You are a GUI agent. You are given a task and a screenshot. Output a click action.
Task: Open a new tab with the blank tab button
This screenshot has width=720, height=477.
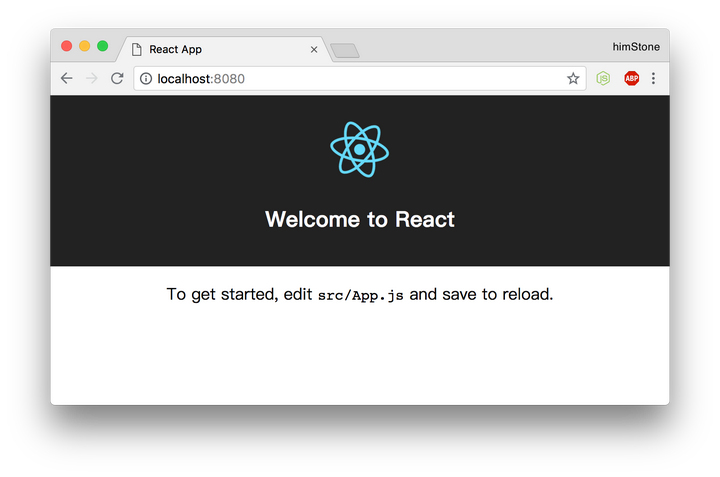point(345,51)
